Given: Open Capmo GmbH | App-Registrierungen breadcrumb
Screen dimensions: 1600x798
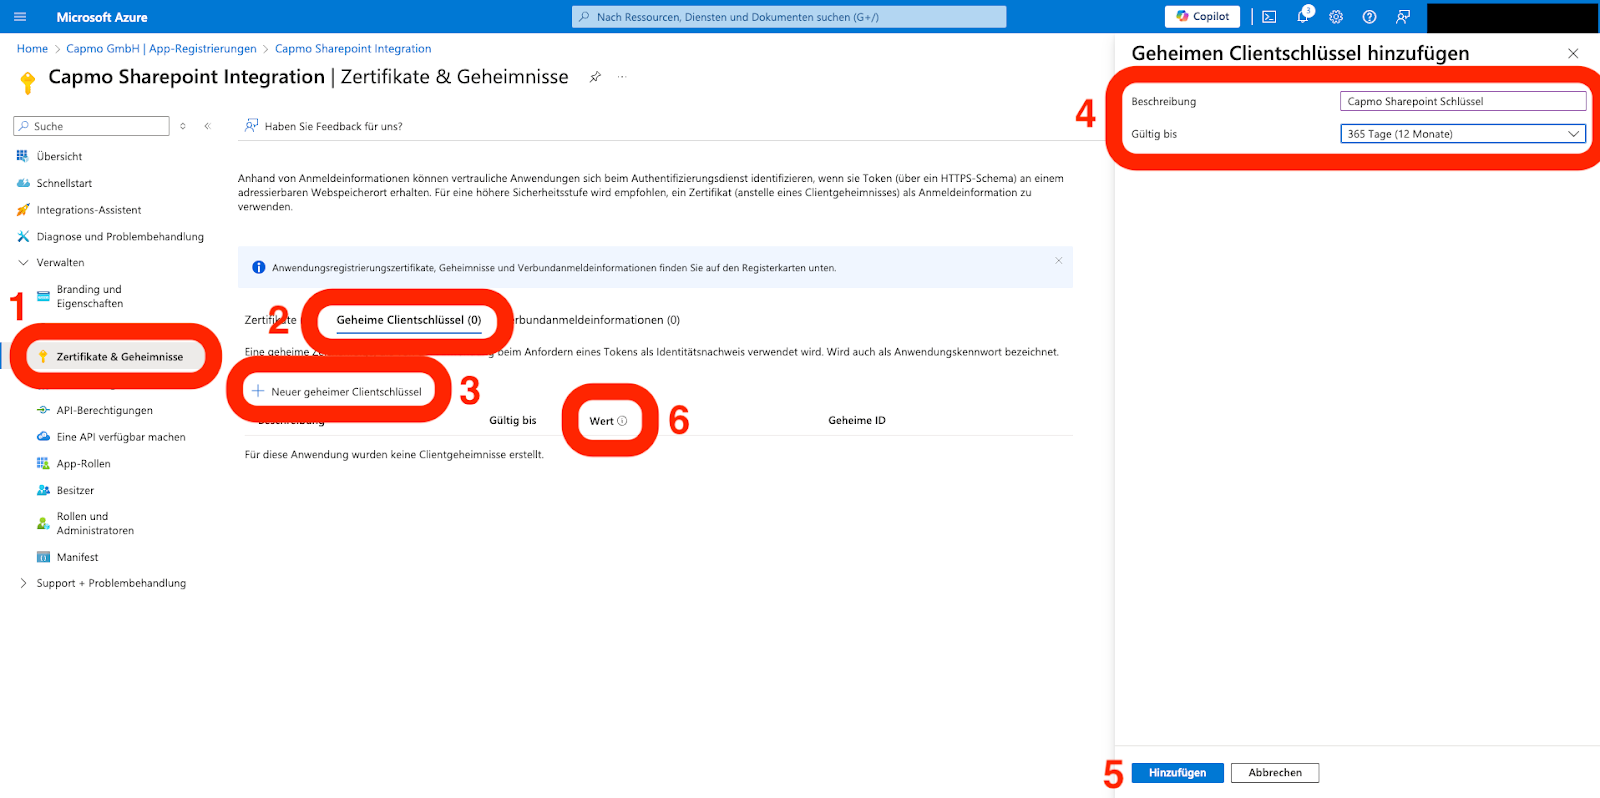Looking at the screenshot, I should pos(161,49).
